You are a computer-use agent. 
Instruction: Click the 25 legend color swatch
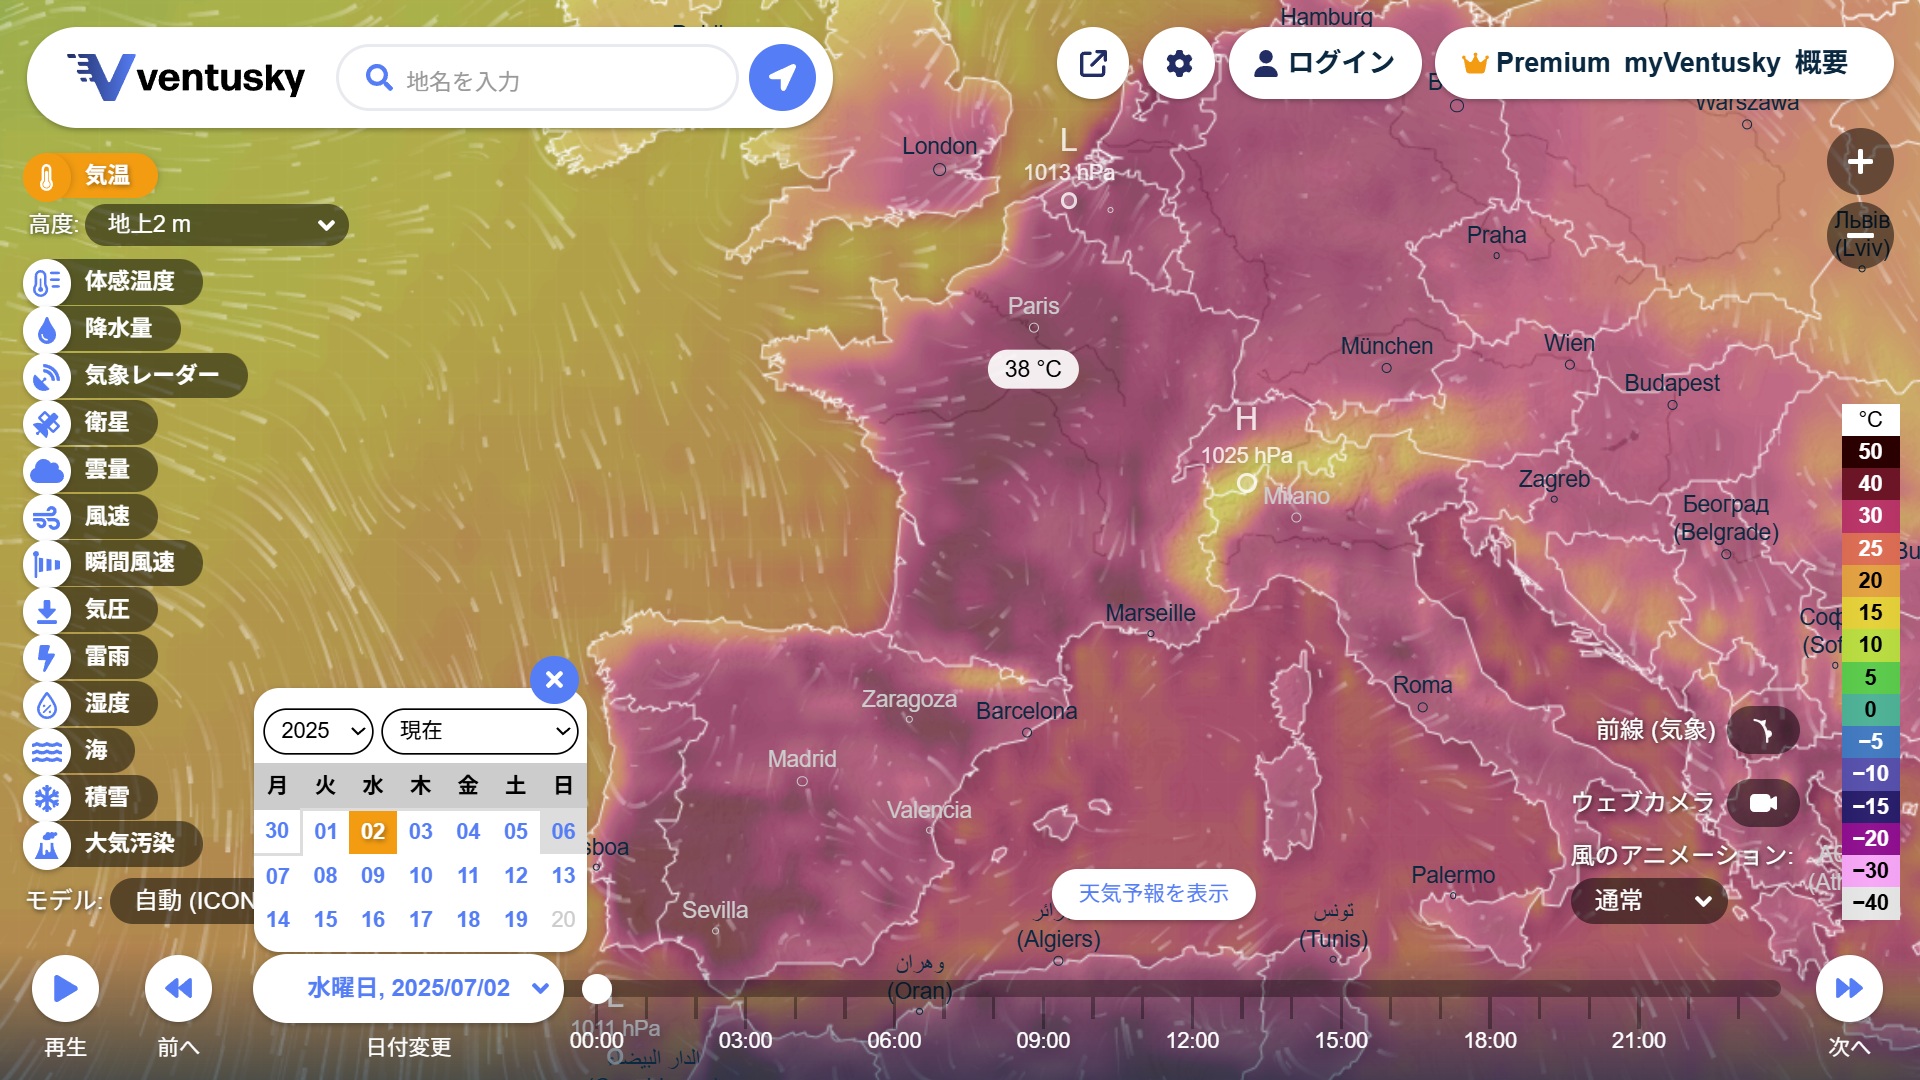coord(1870,549)
